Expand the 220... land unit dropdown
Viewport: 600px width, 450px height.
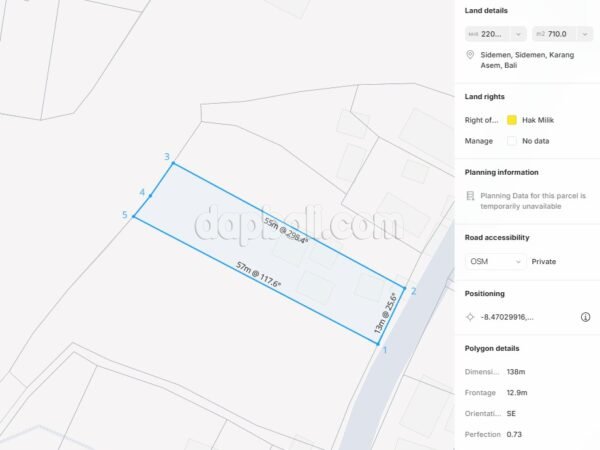496,34
